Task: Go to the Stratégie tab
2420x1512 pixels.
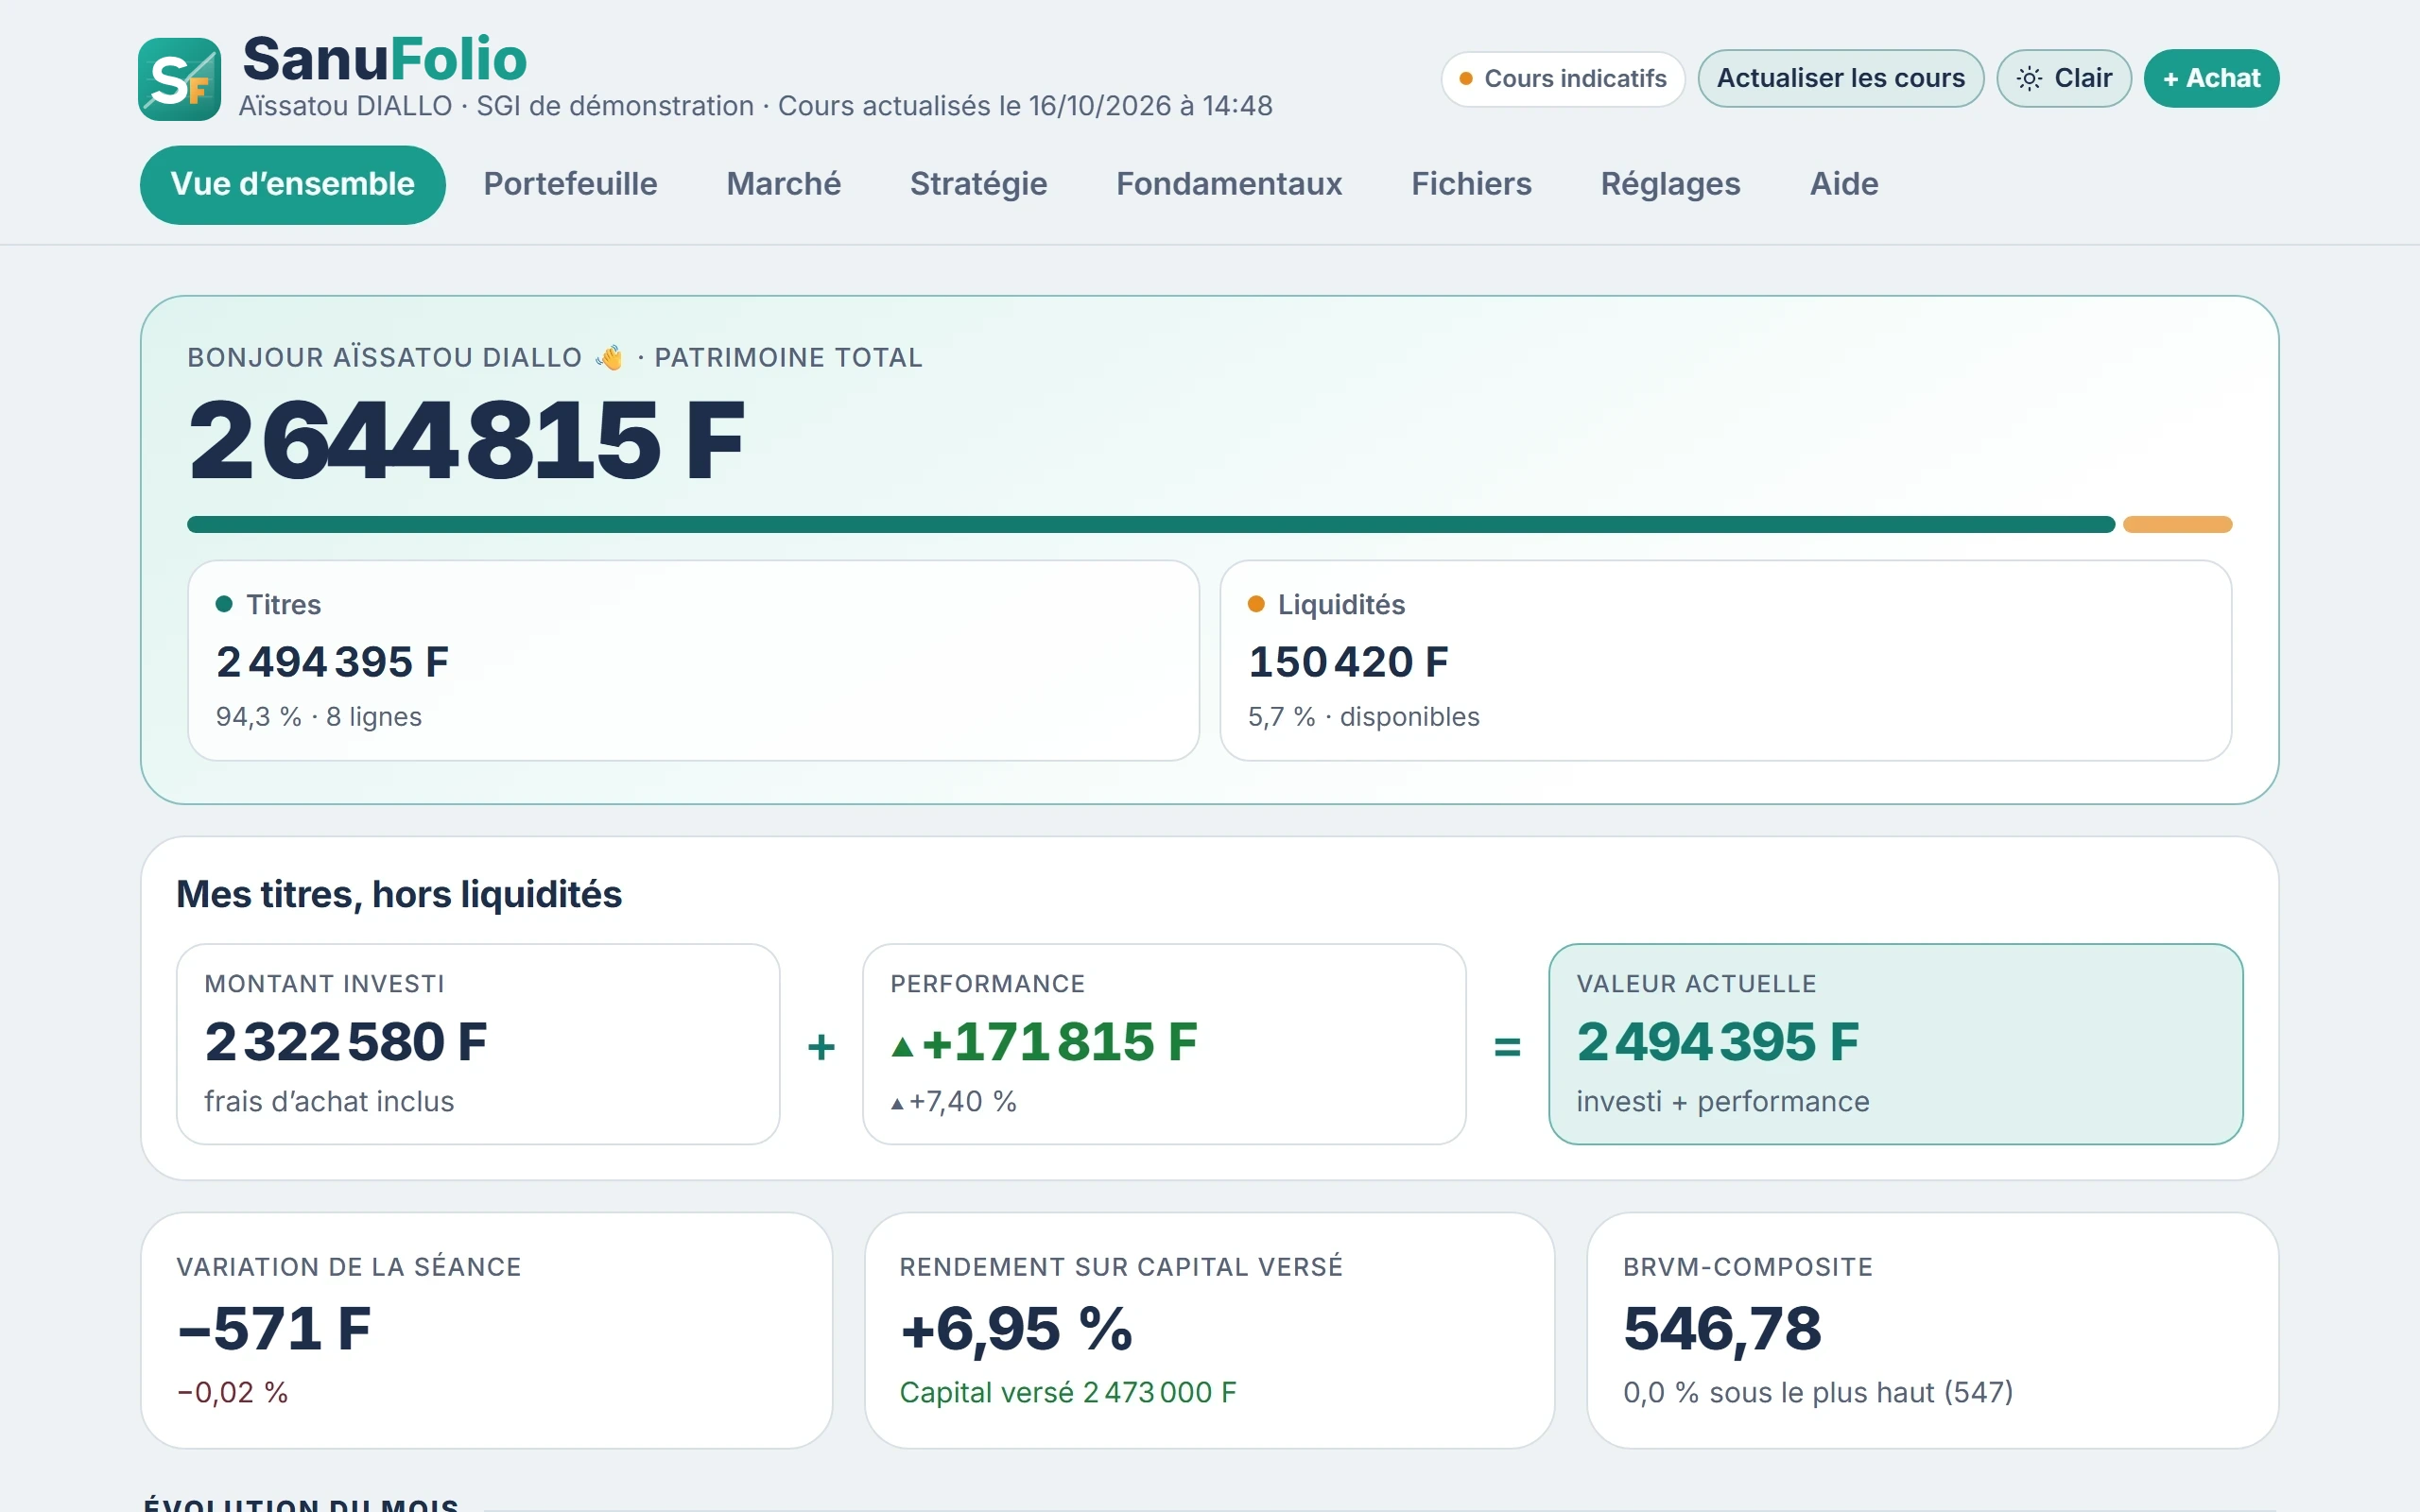Action: click(978, 184)
